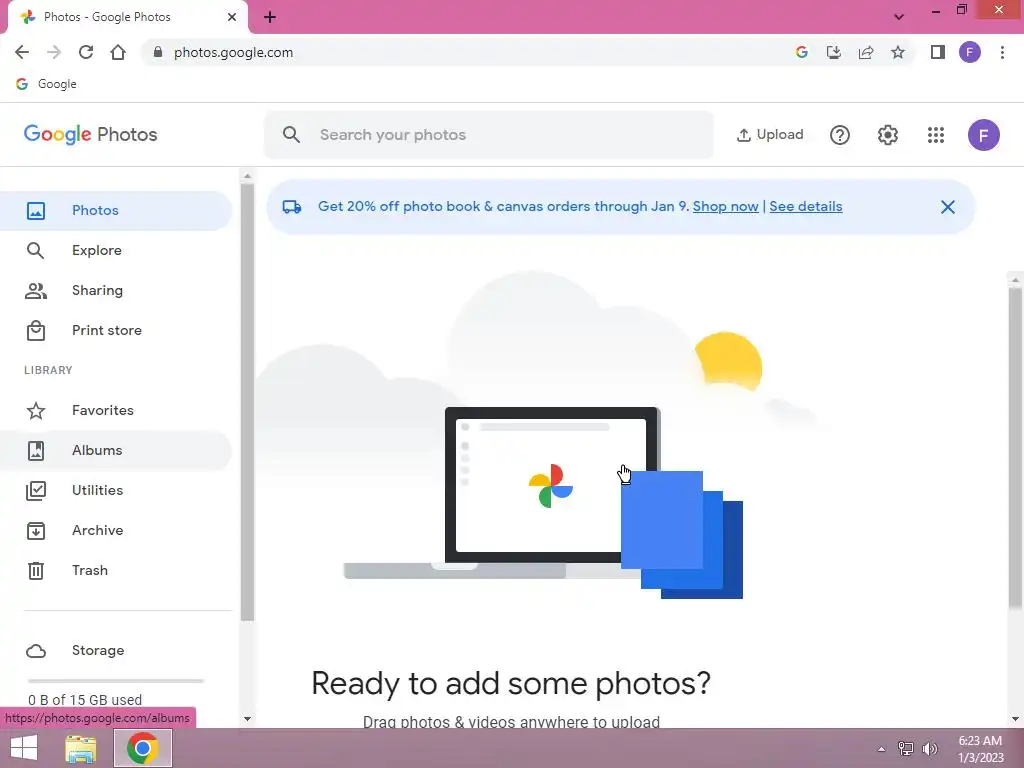This screenshot has height=768, width=1024.
Task: Open the Photos section in sidebar
Action: [116, 210]
